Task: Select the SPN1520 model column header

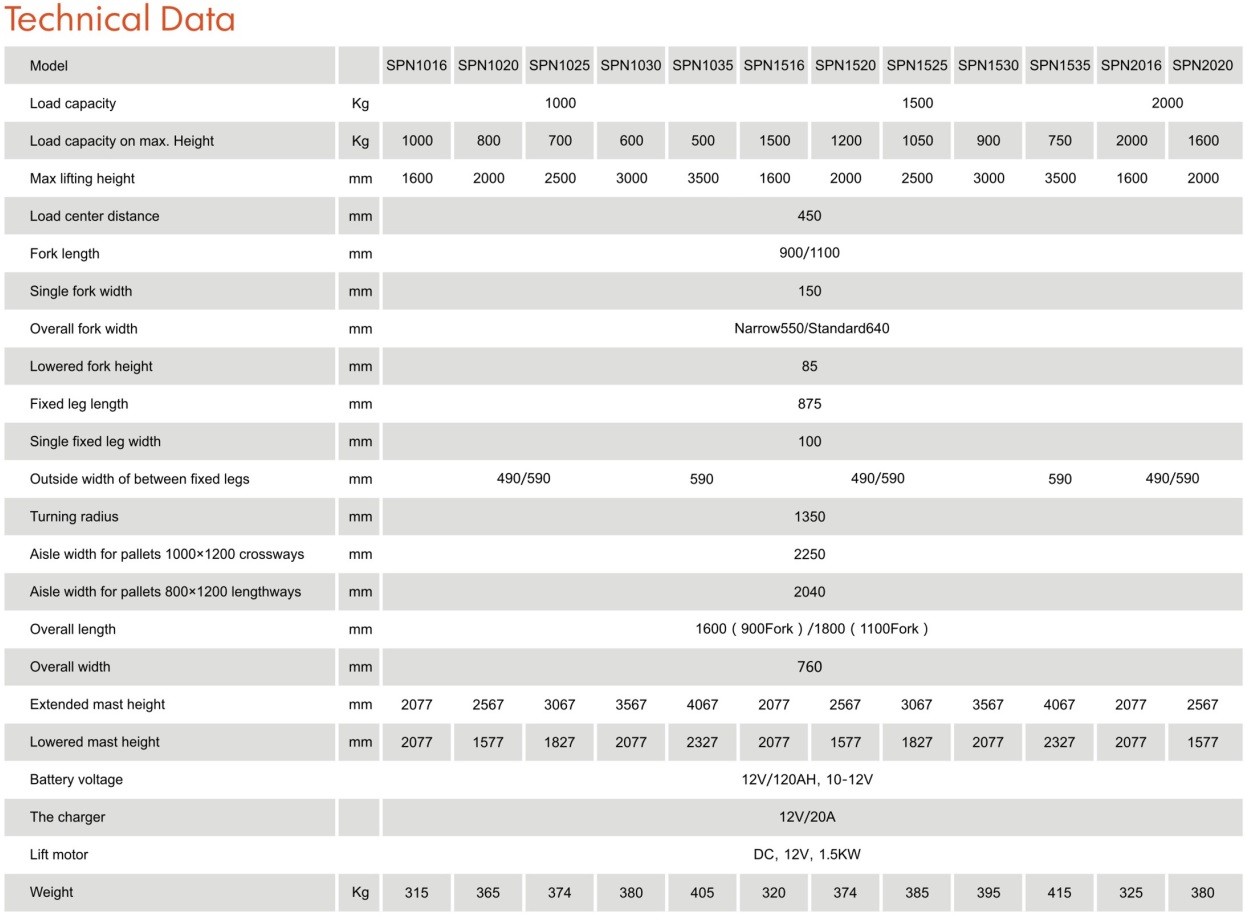Action: 845,66
